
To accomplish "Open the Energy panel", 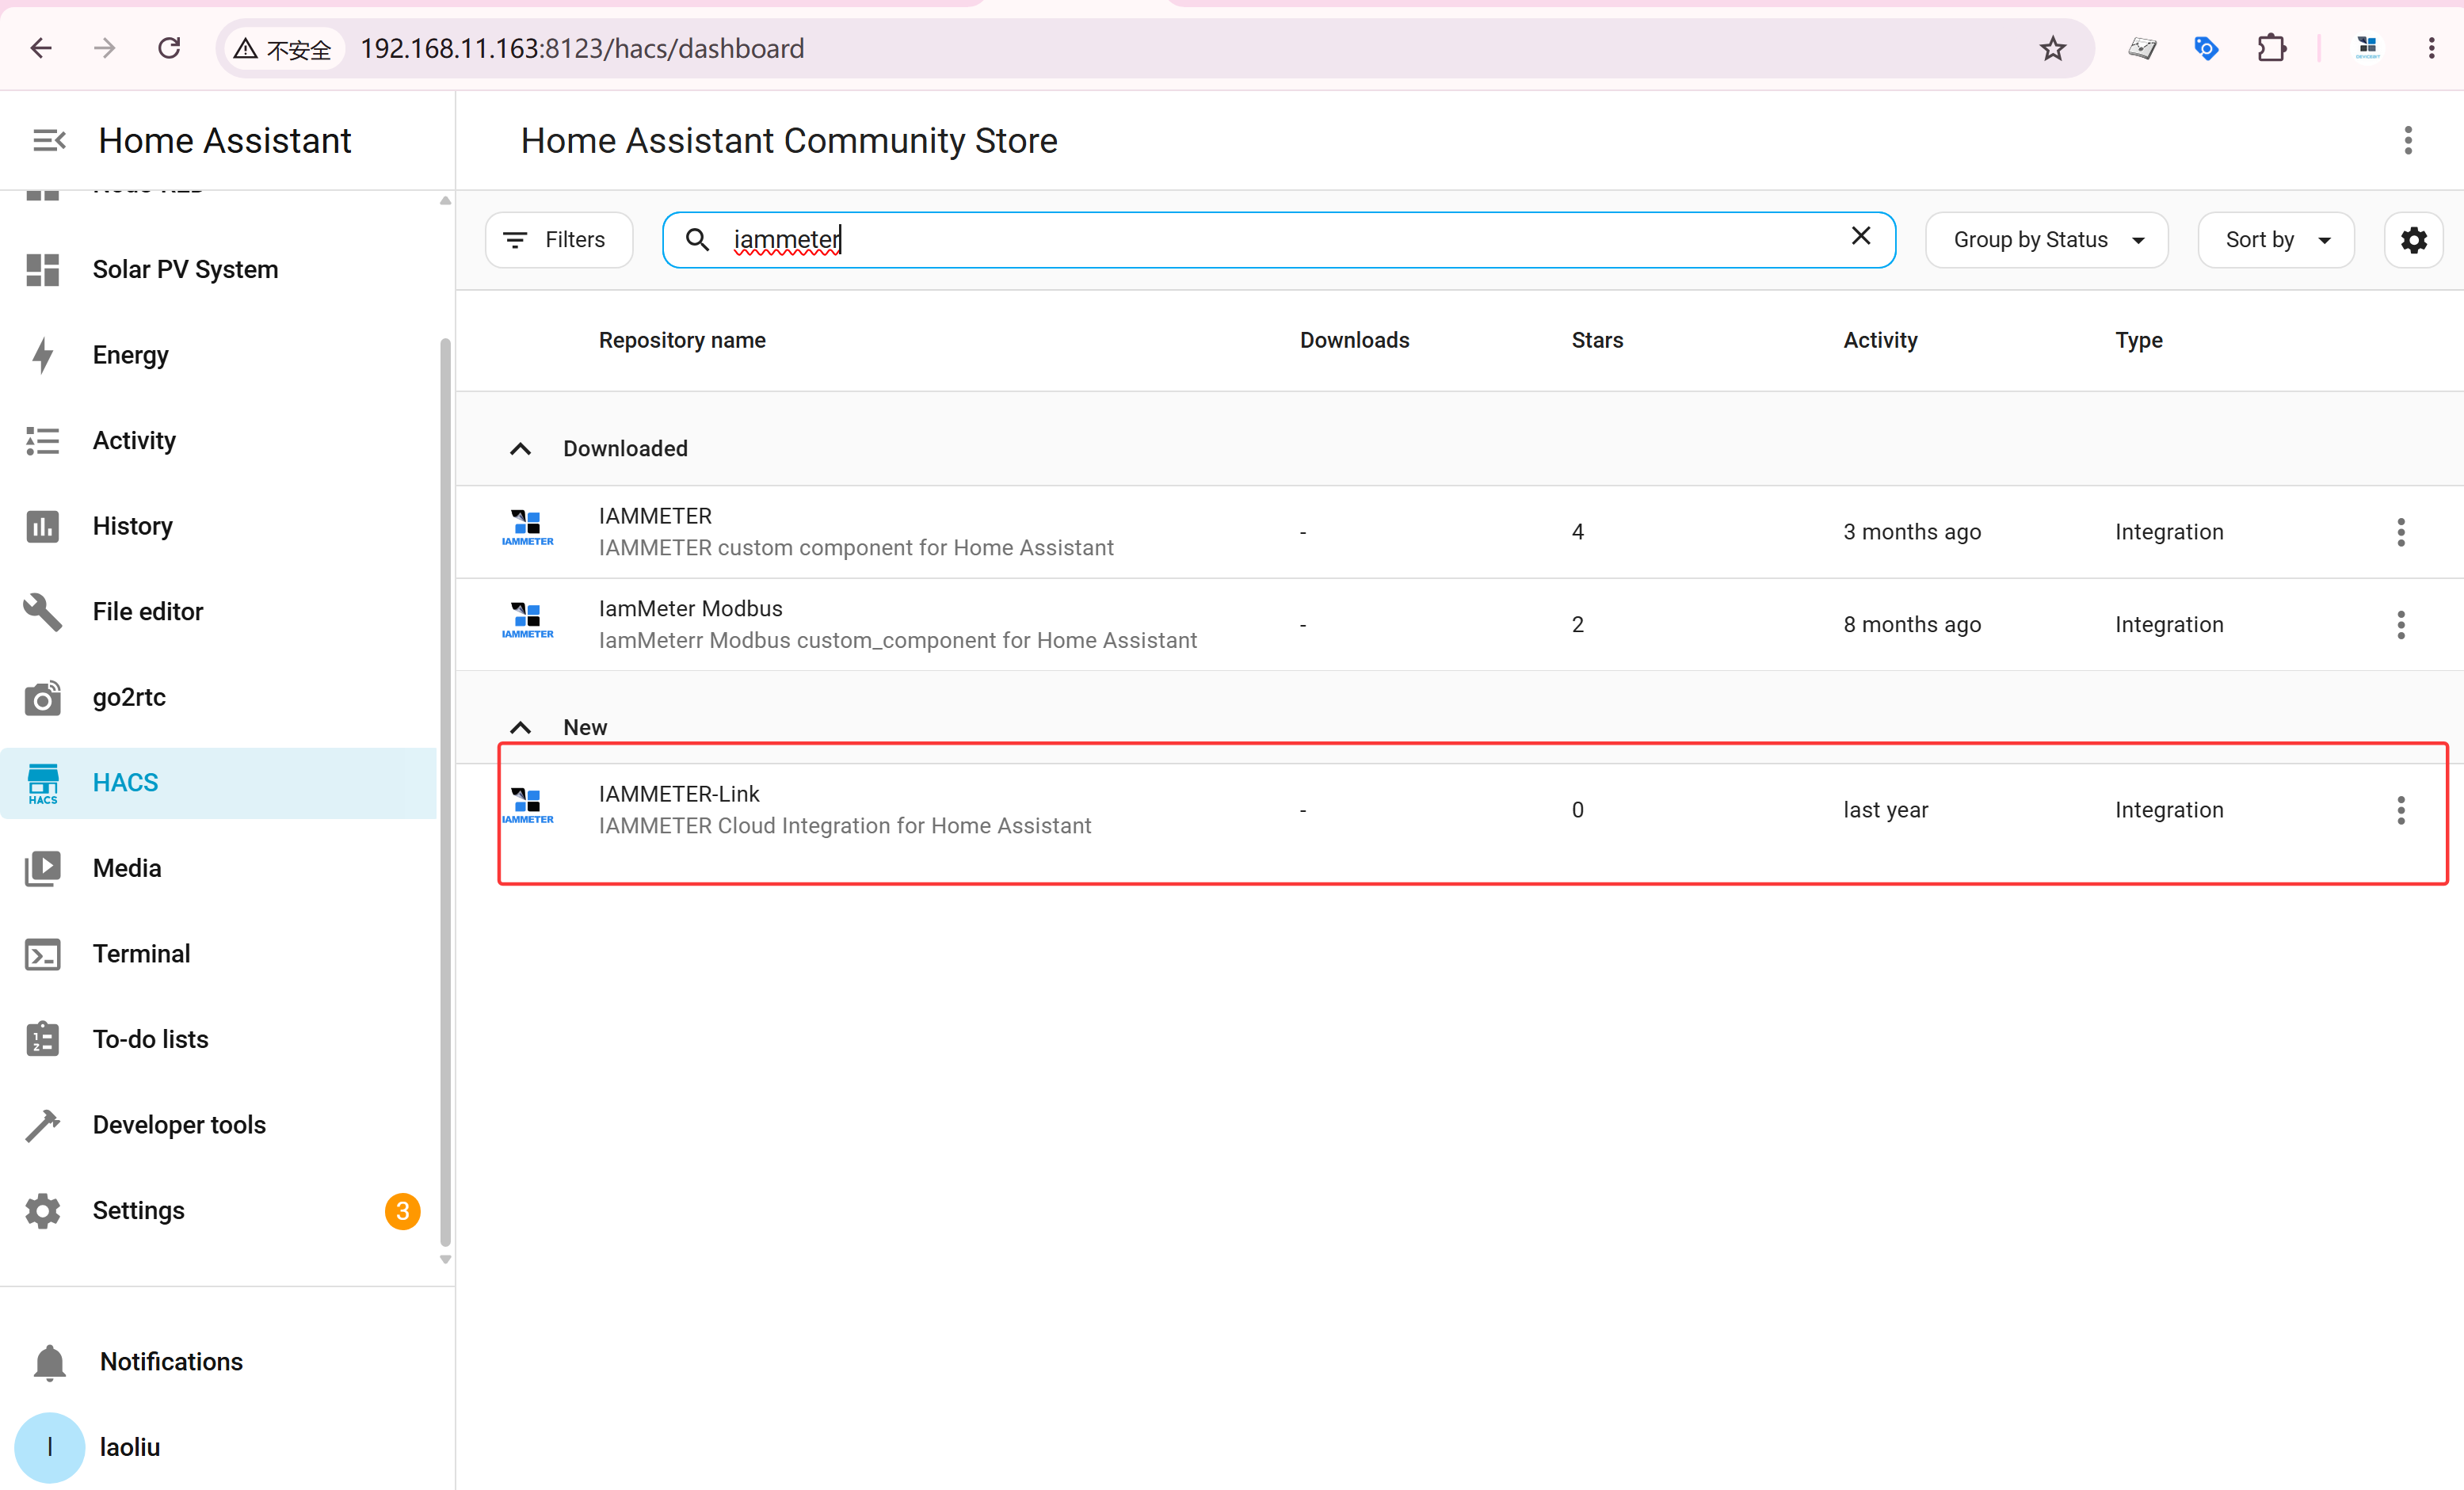I will coord(218,355).
